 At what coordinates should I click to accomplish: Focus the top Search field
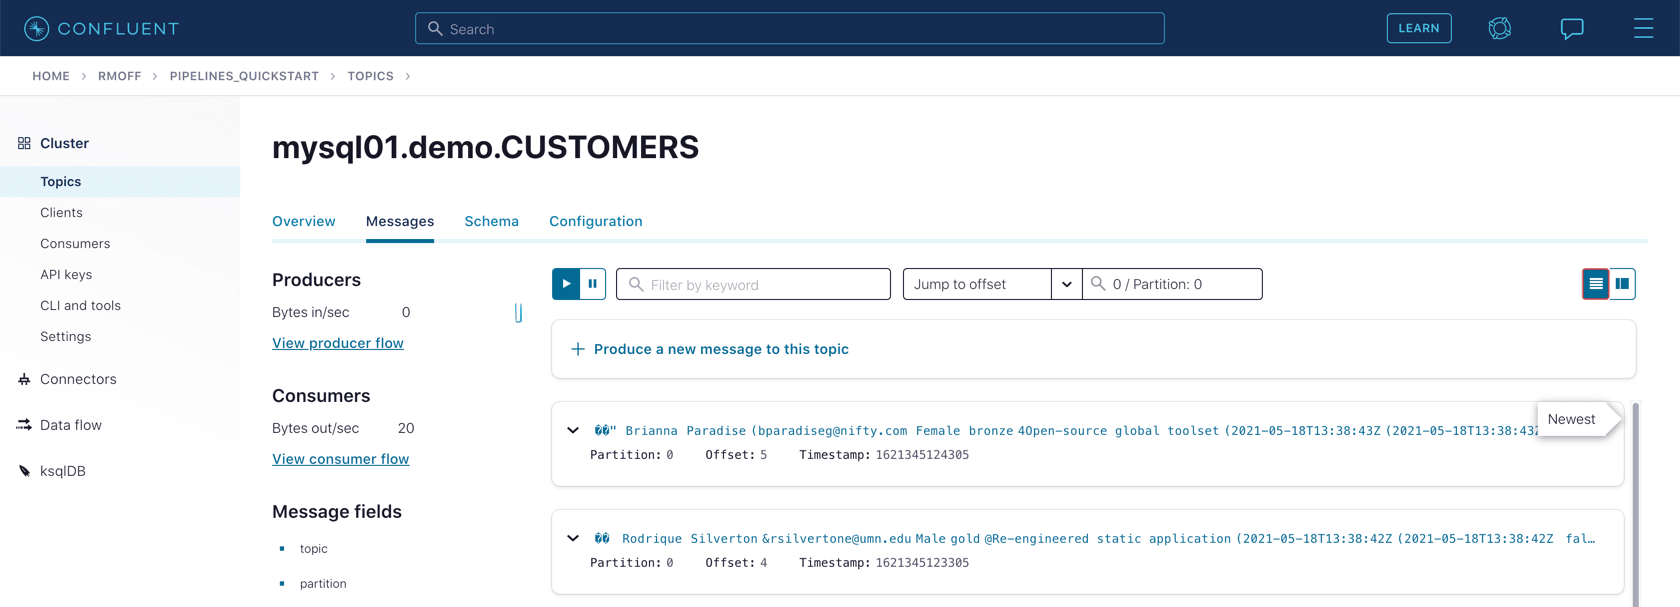click(x=790, y=29)
